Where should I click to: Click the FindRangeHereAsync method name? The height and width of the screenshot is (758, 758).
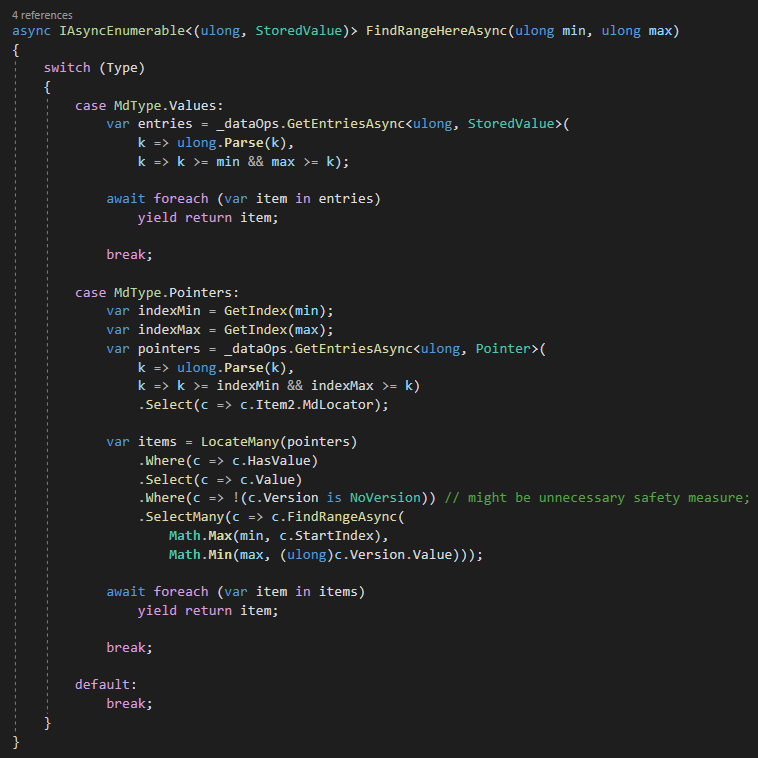[x=436, y=31]
